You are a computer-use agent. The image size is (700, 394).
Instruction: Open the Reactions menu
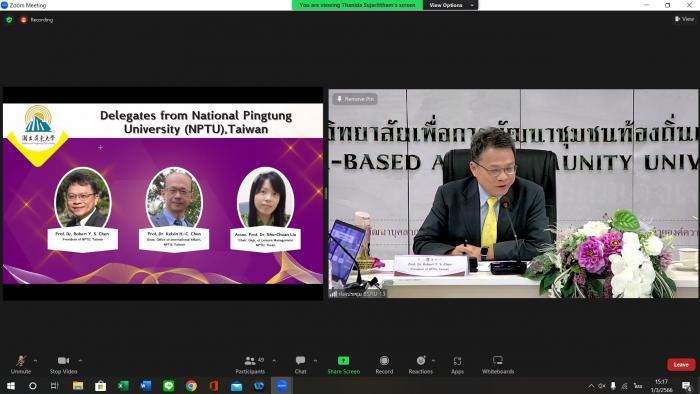(x=421, y=364)
